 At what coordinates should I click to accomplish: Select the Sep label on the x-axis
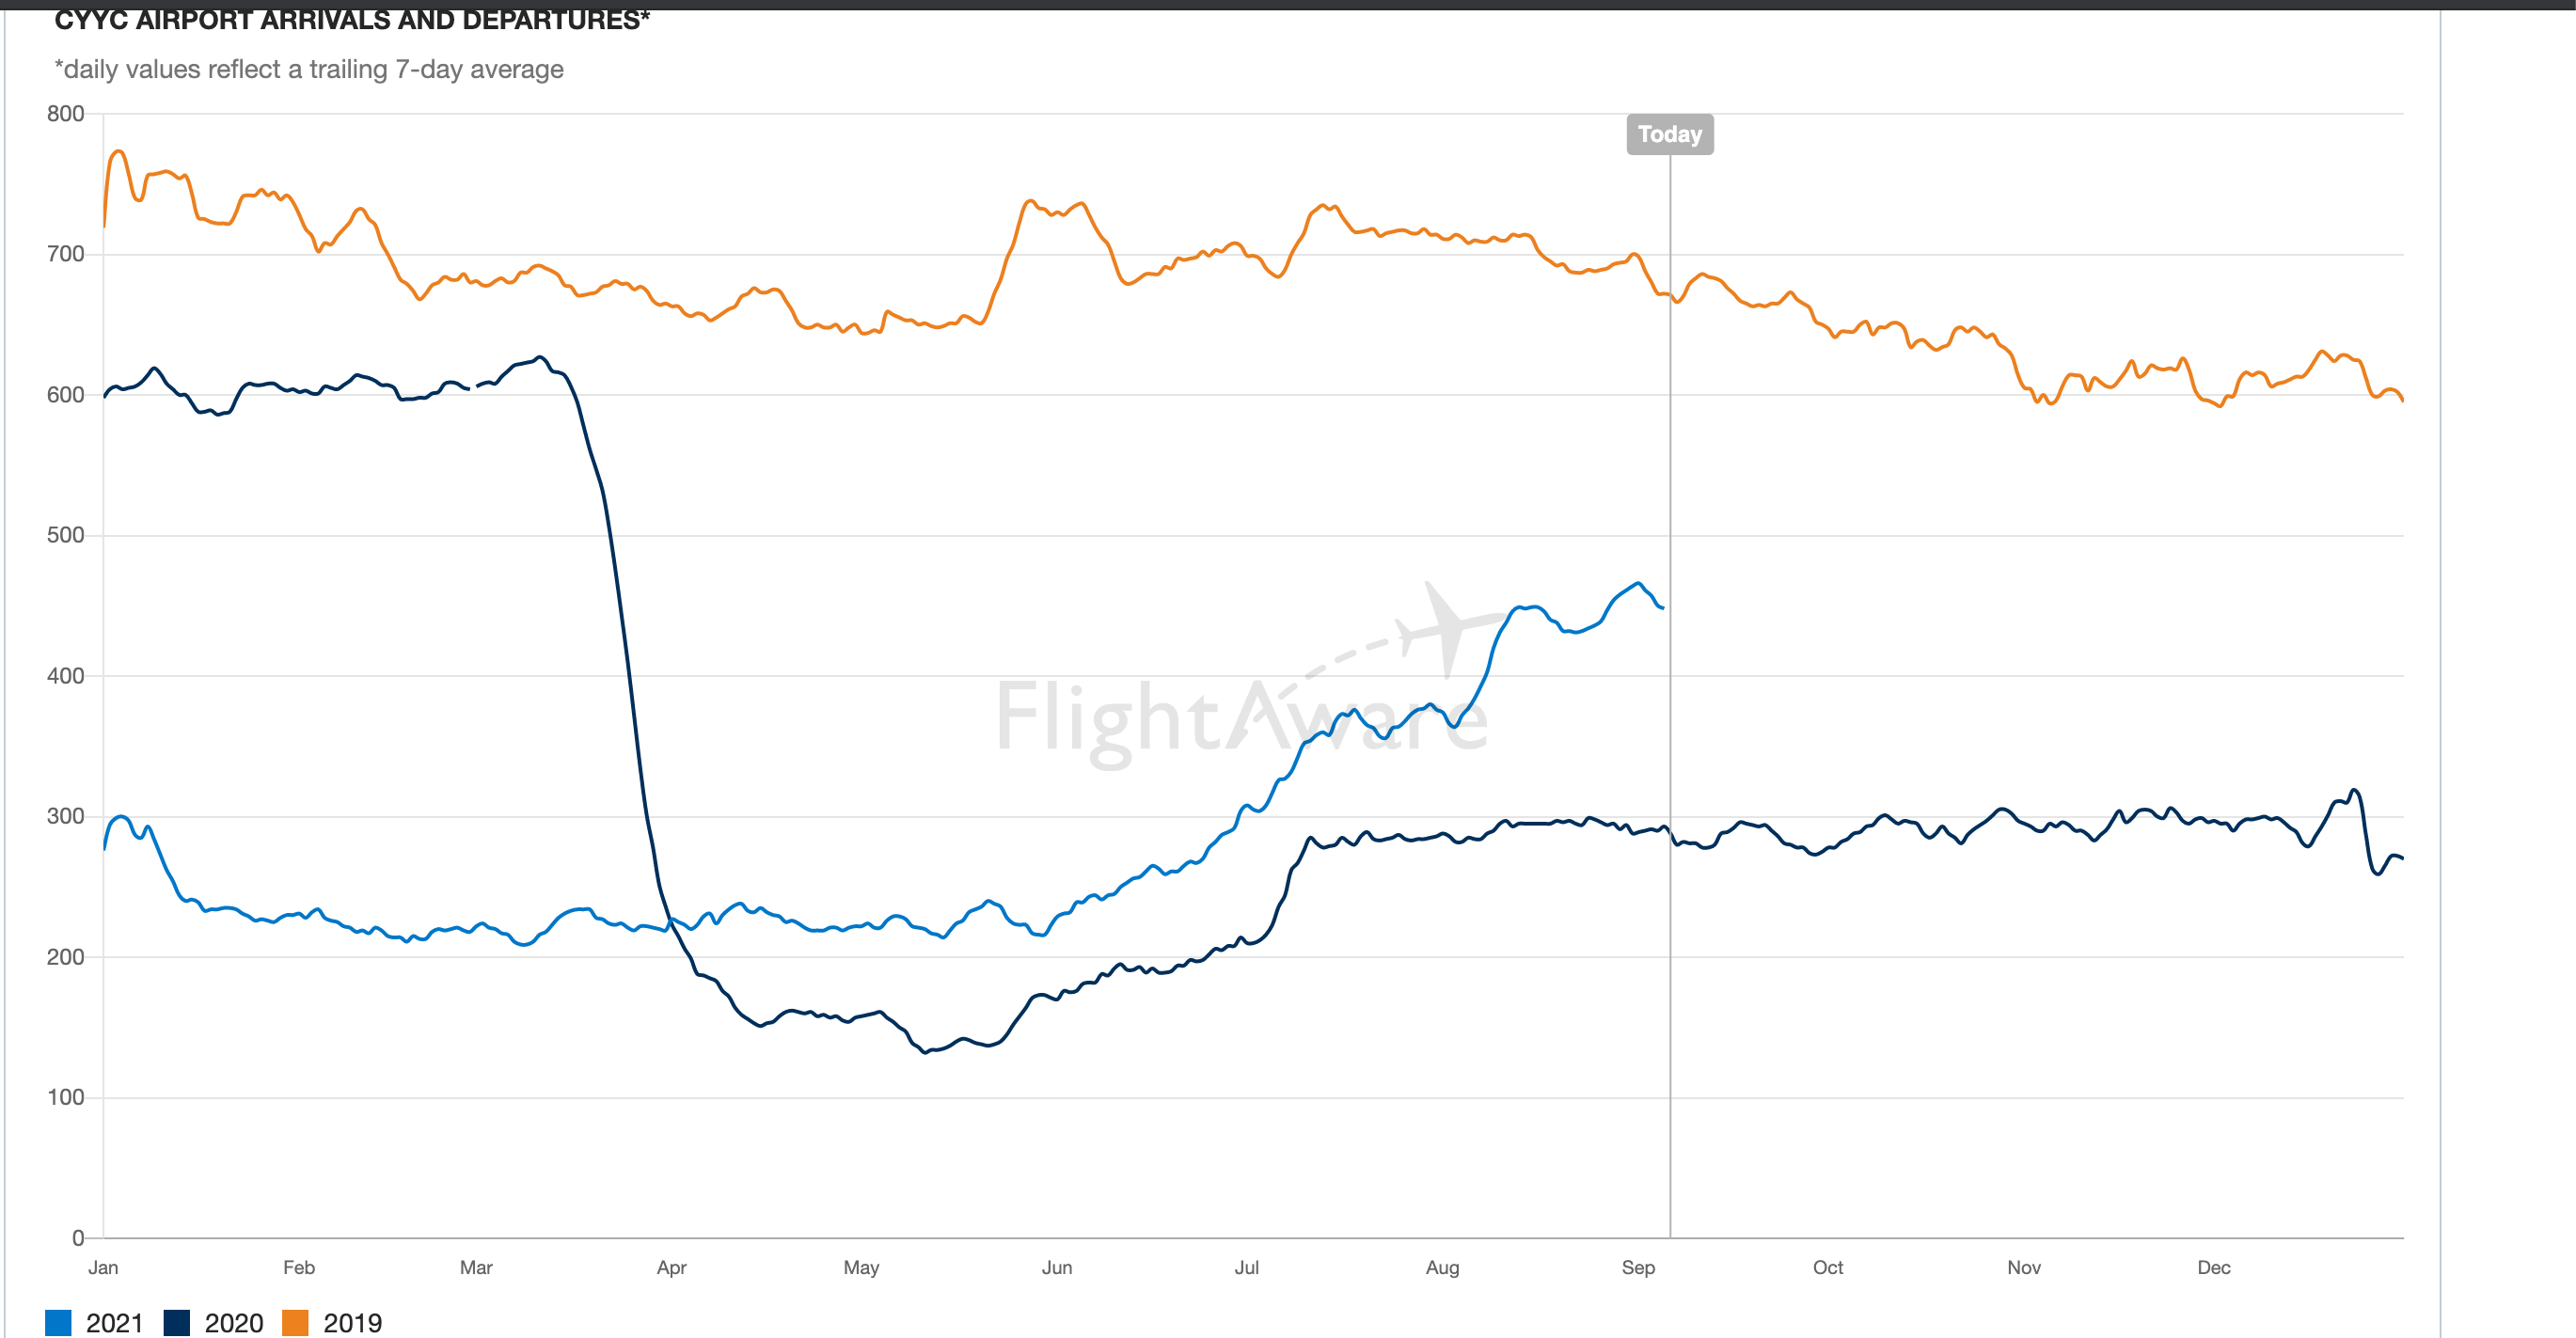[1638, 1267]
